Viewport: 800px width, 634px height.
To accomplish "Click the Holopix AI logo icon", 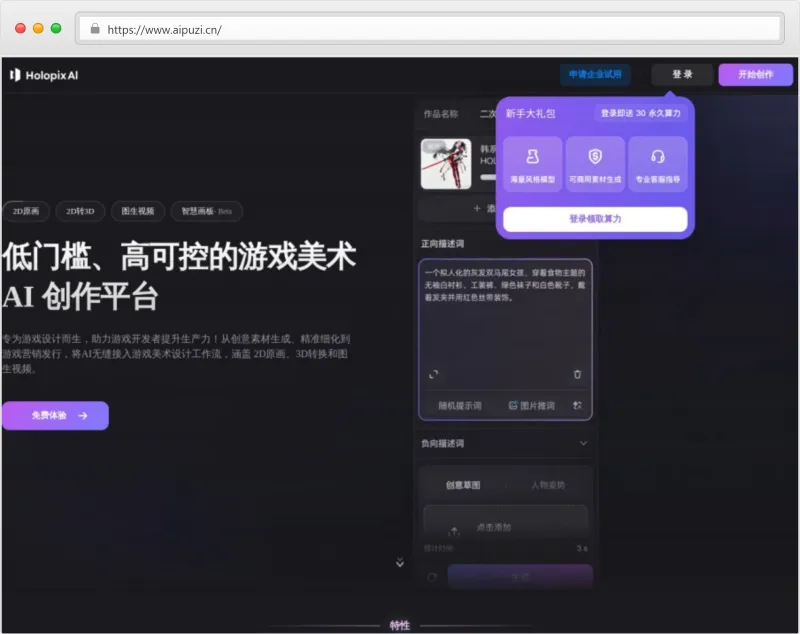I will pos(15,74).
